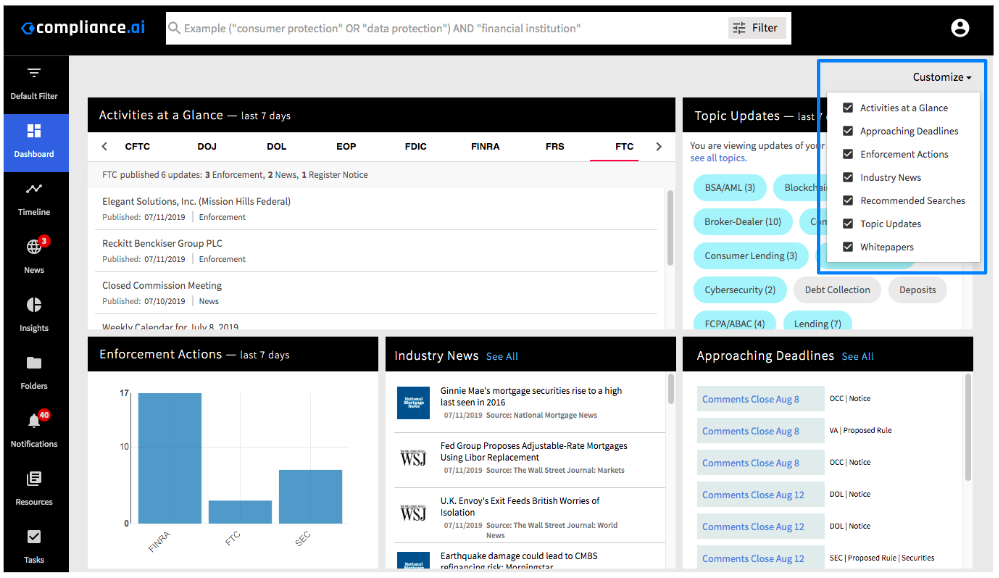
Task: Uncheck Approaching Deadlines checkbox
Action: 847,131
